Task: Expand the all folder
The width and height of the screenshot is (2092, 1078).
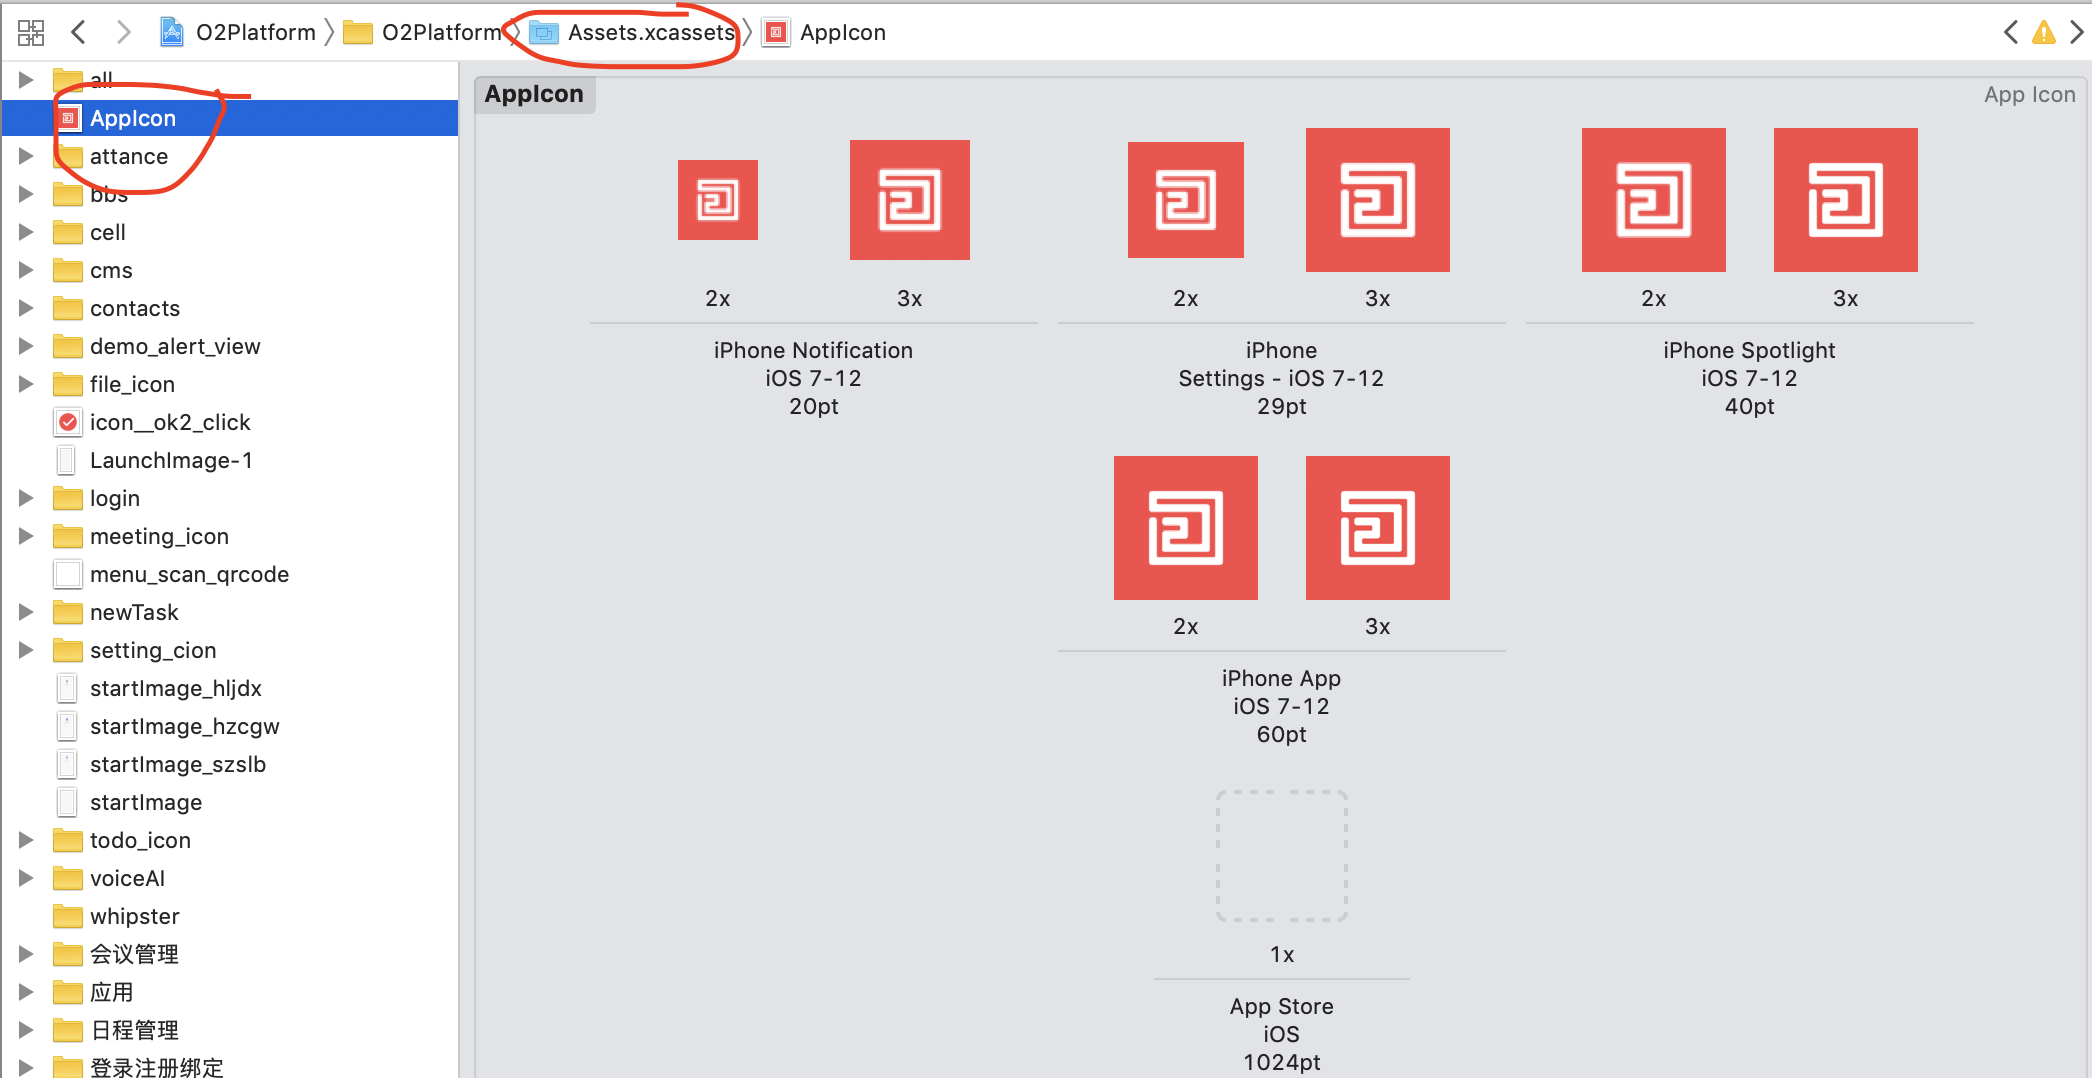Action: (26, 80)
